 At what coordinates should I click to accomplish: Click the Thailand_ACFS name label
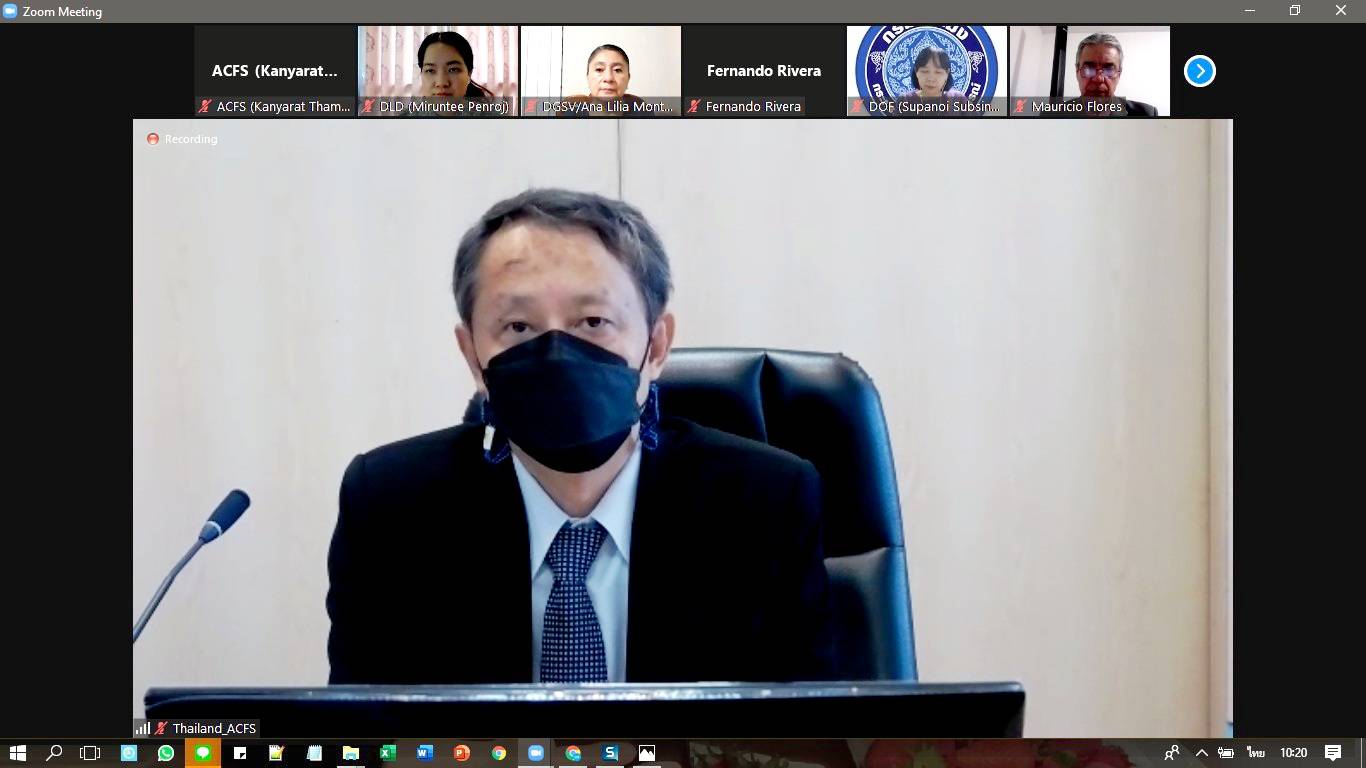214,728
